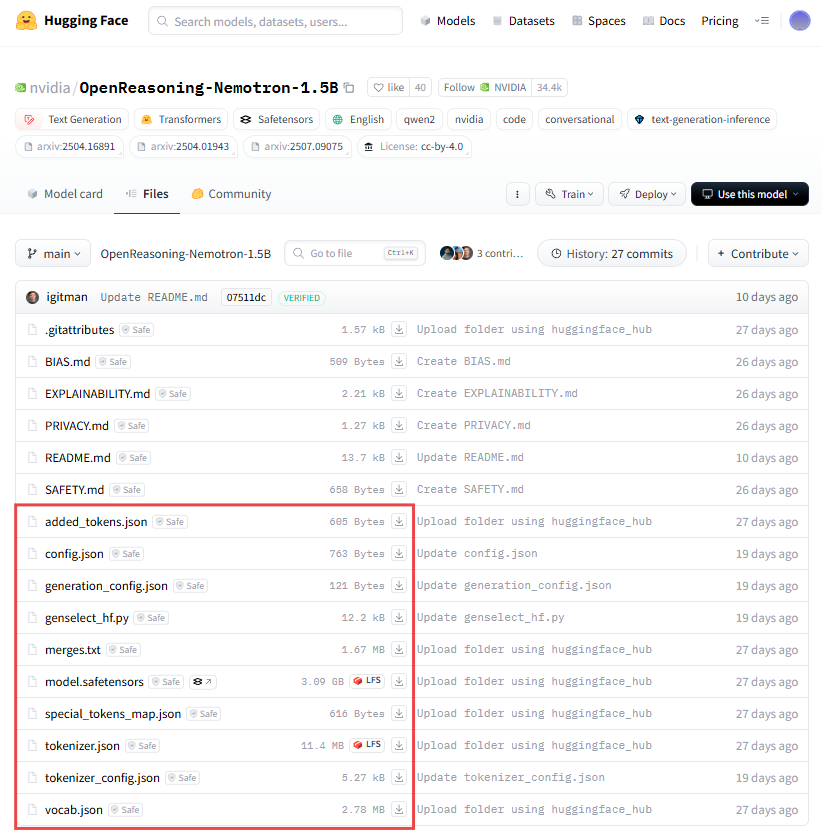
Task: Download generation_config.json via download icon
Action: 399,585
